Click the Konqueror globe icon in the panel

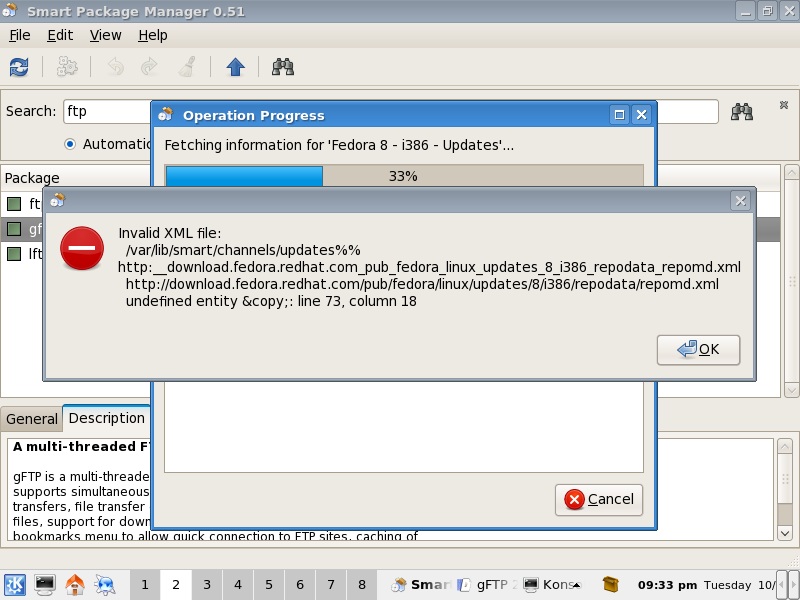tap(105, 585)
